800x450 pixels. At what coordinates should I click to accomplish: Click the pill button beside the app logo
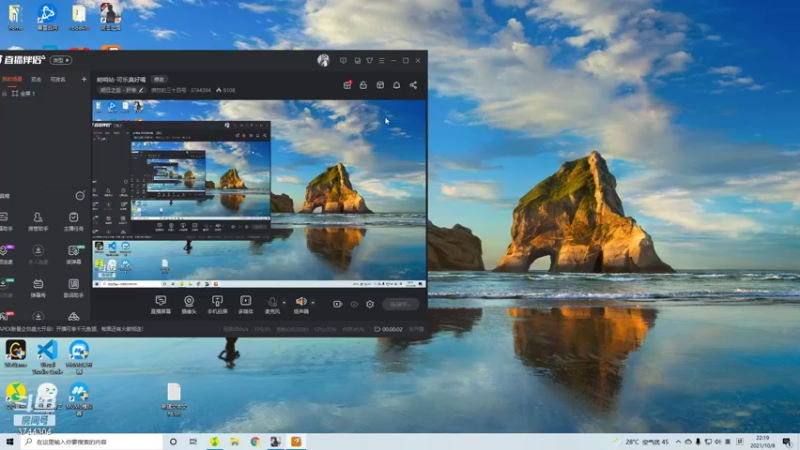pos(61,60)
